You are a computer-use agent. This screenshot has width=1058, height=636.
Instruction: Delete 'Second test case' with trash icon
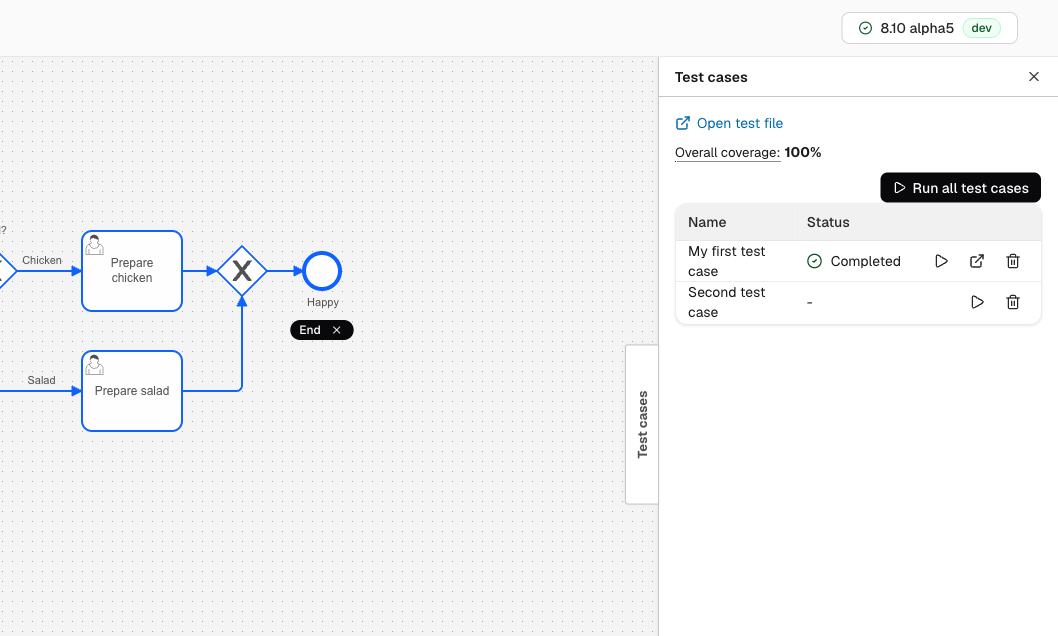pos(1013,302)
